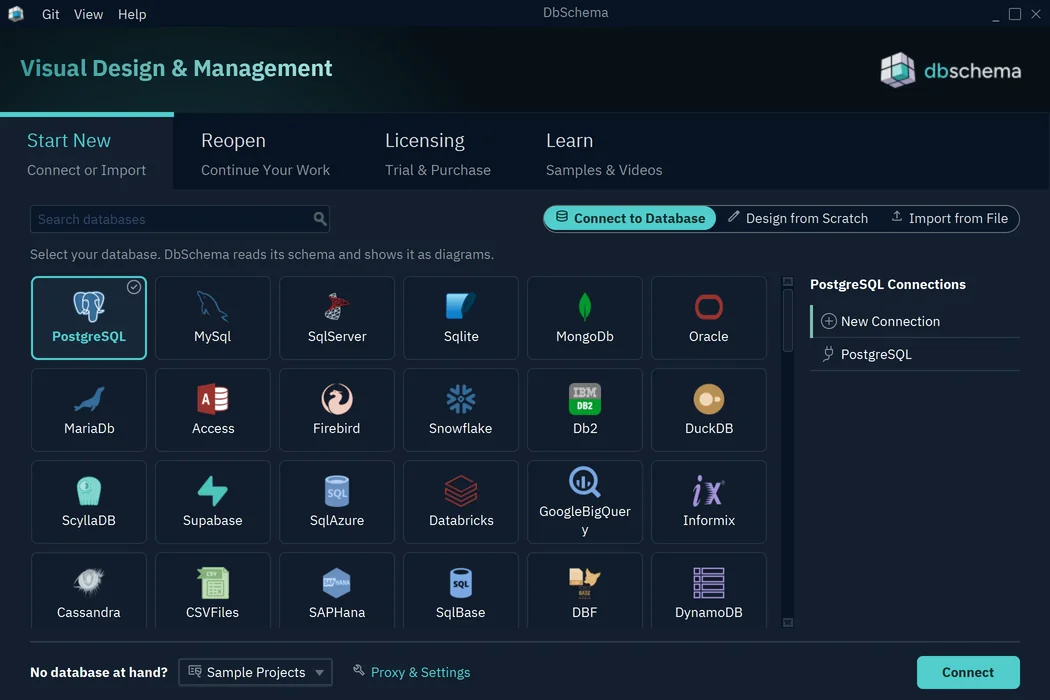Click the database list scrollbar thumb
The image size is (1050, 700).
pyautogui.click(x=788, y=320)
